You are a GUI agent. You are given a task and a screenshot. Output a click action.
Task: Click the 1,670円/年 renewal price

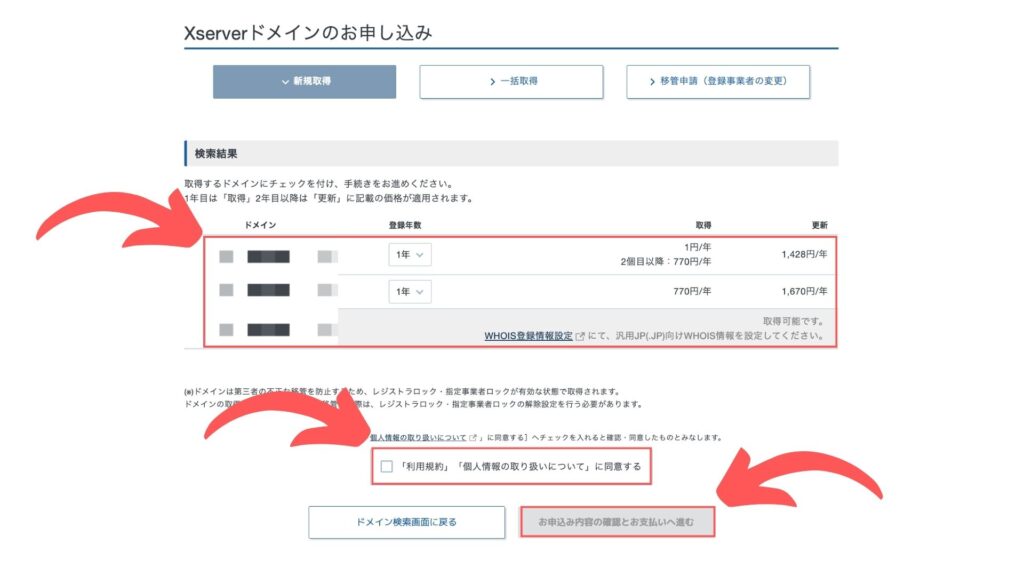pyautogui.click(x=804, y=291)
